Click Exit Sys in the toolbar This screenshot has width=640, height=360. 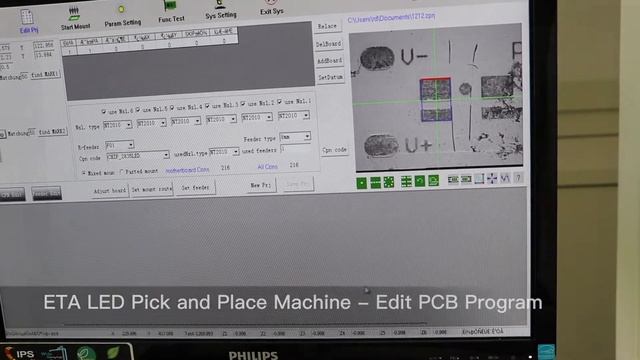(x=271, y=7)
